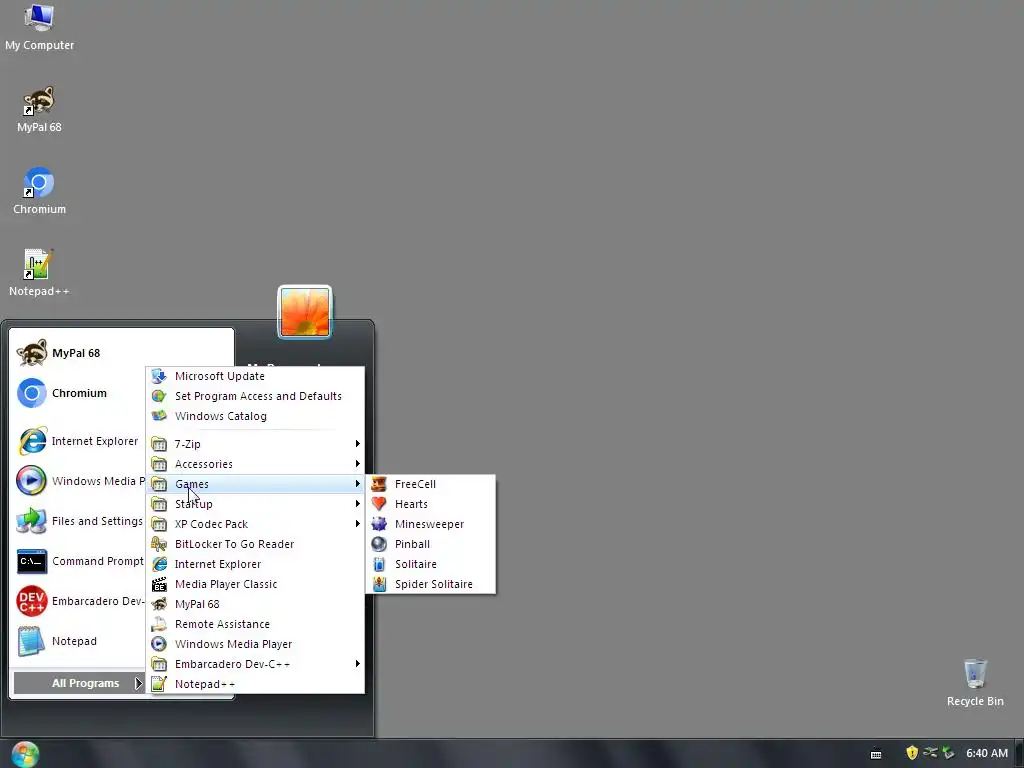Viewport: 1024px width, 768px height.
Task: Expand the Startup submenu arrow
Action: (357, 504)
